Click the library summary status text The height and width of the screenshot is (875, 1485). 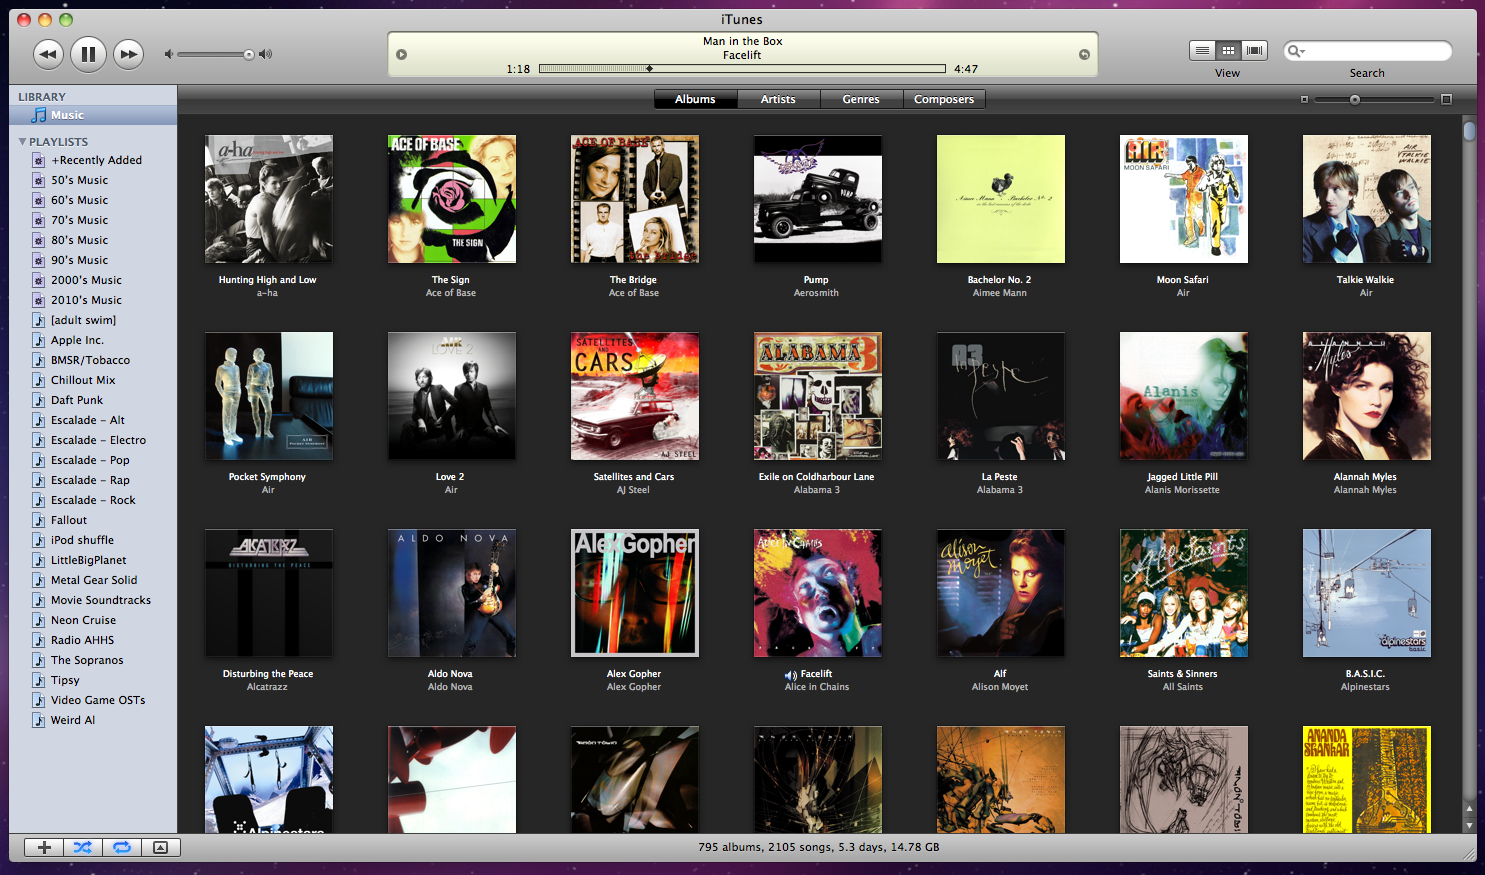(x=818, y=847)
